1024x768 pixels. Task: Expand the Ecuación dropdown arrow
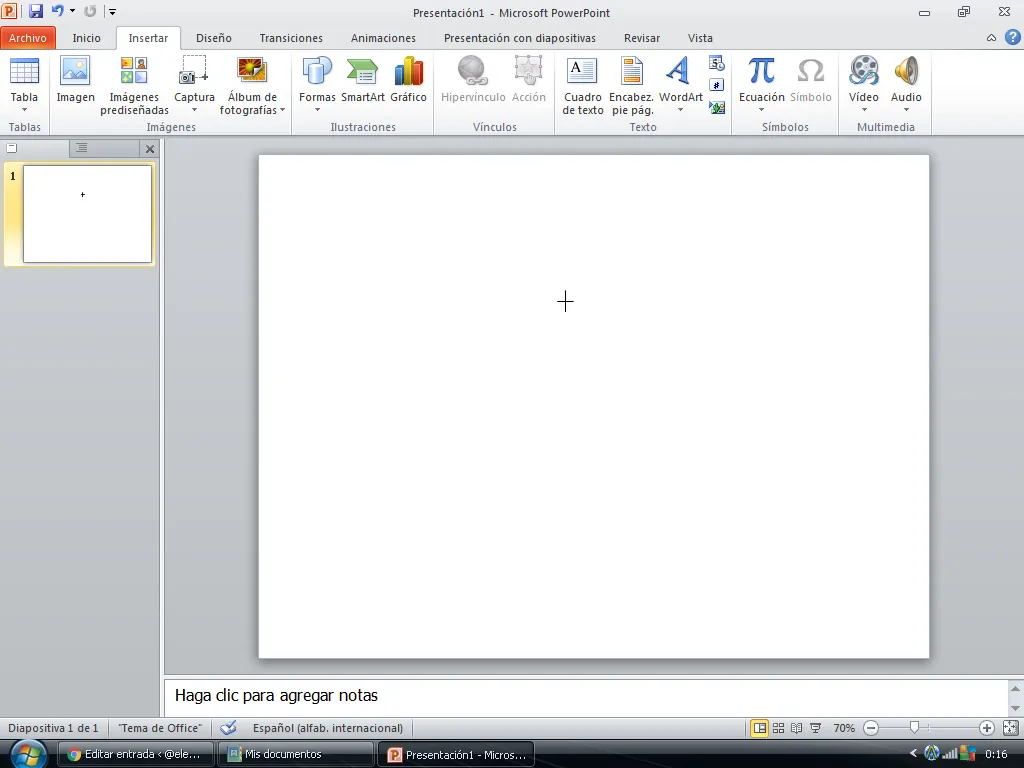pyautogui.click(x=761, y=110)
